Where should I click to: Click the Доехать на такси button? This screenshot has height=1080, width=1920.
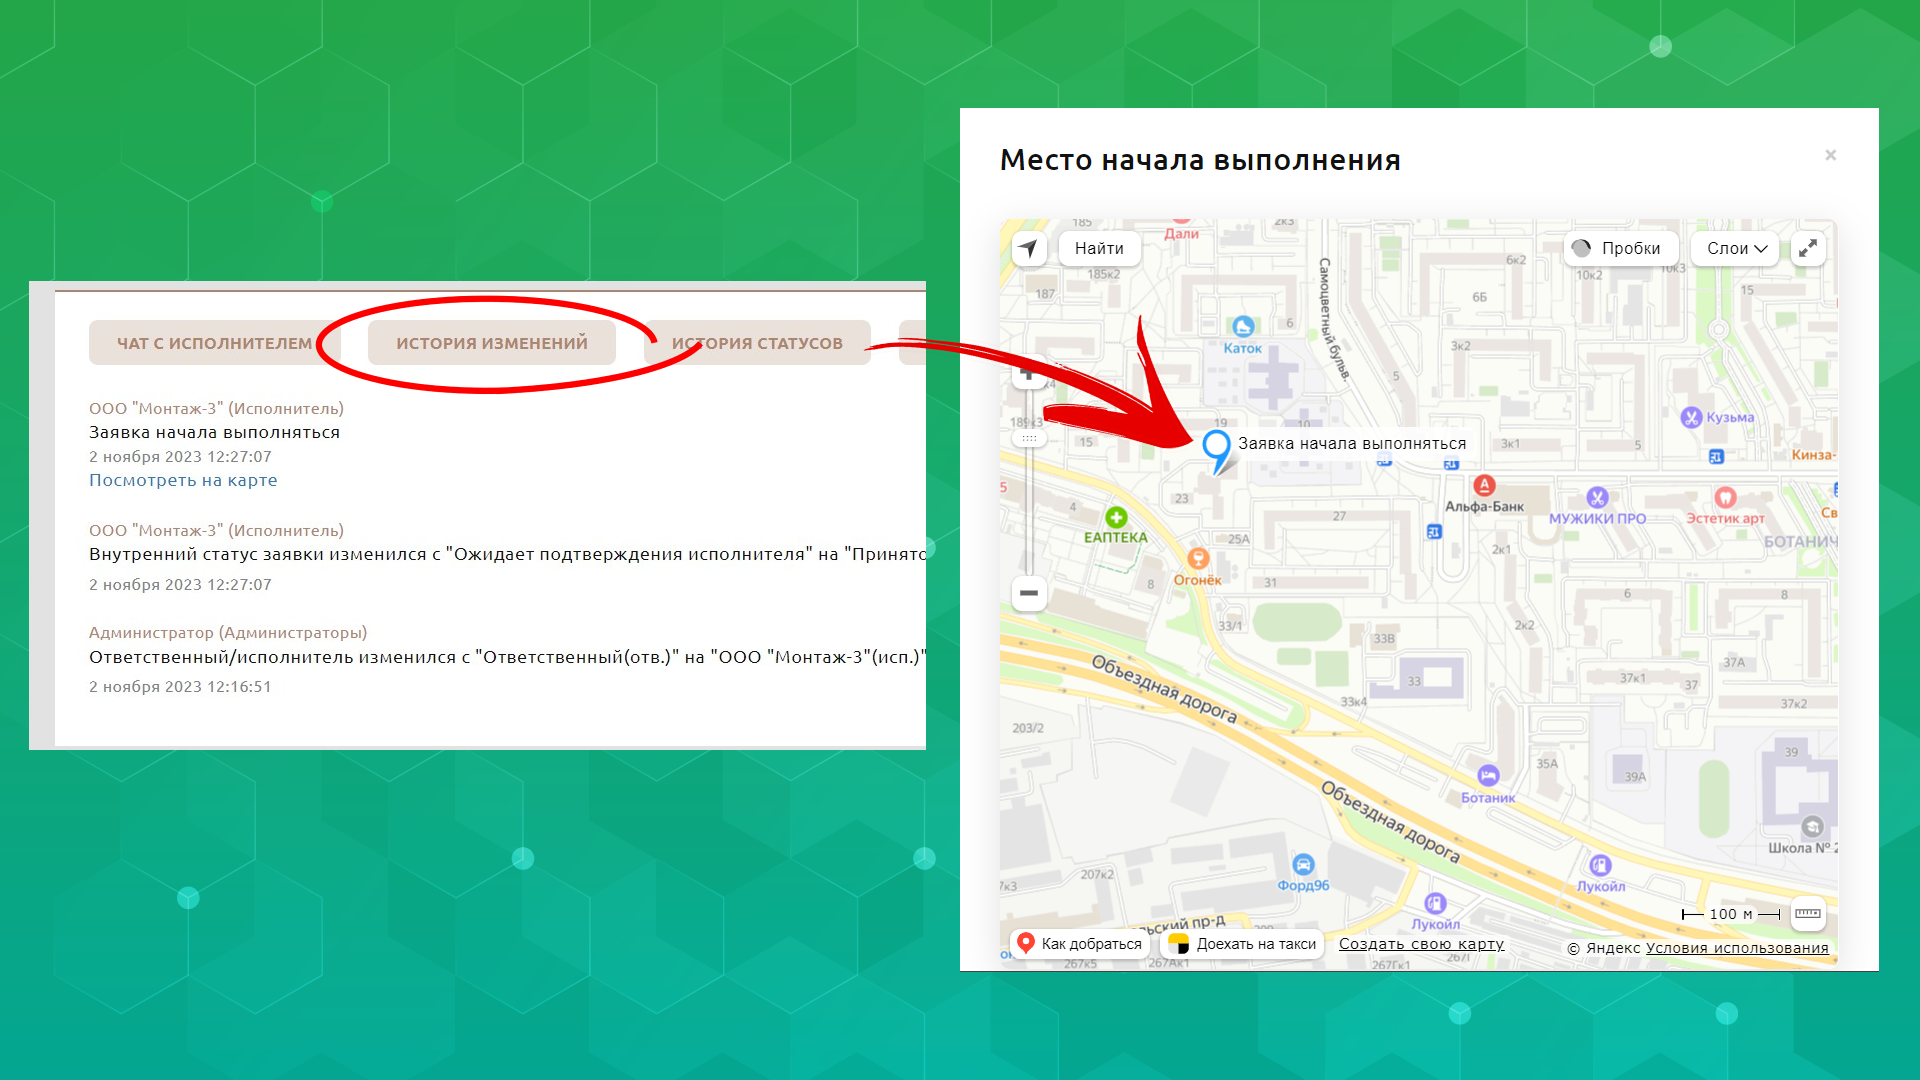(x=1243, y=943)
